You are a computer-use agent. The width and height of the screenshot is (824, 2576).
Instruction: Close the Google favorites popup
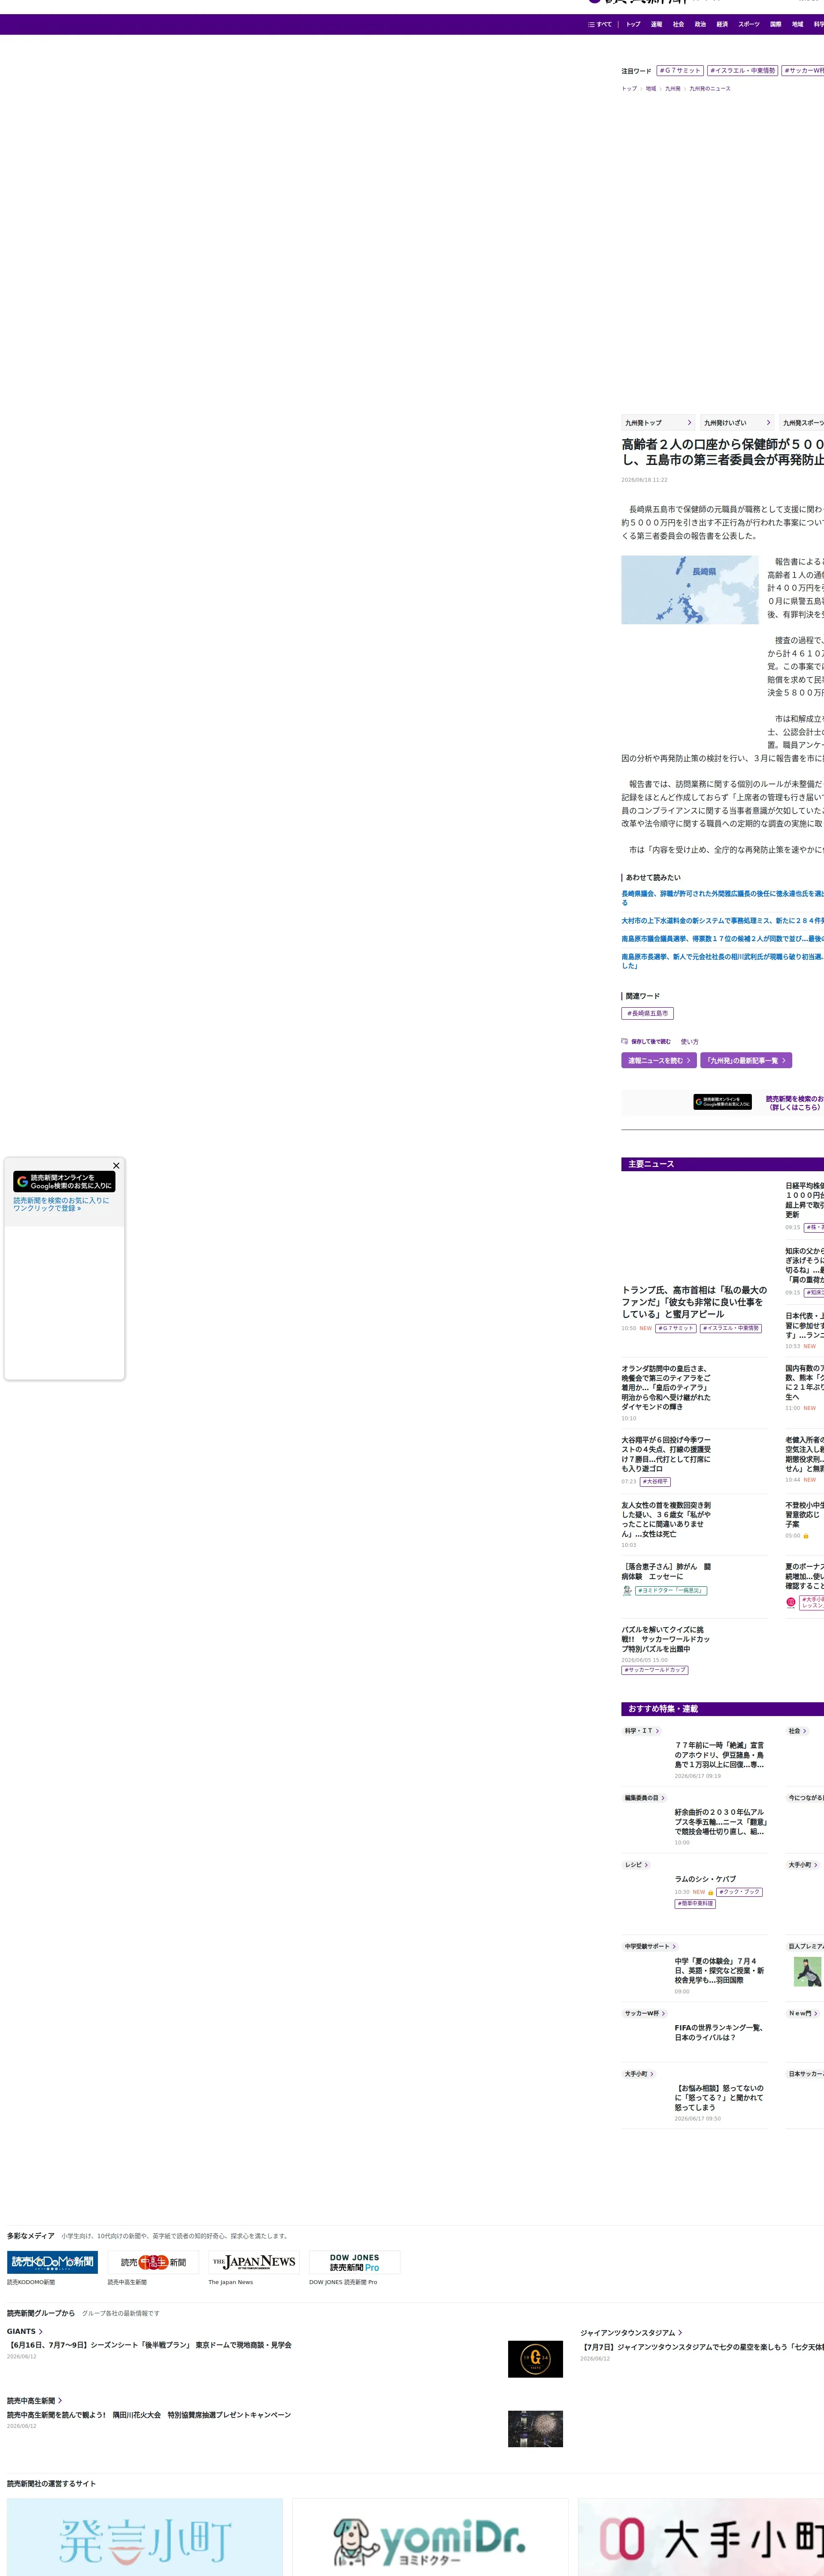[x=116, y=1165]
